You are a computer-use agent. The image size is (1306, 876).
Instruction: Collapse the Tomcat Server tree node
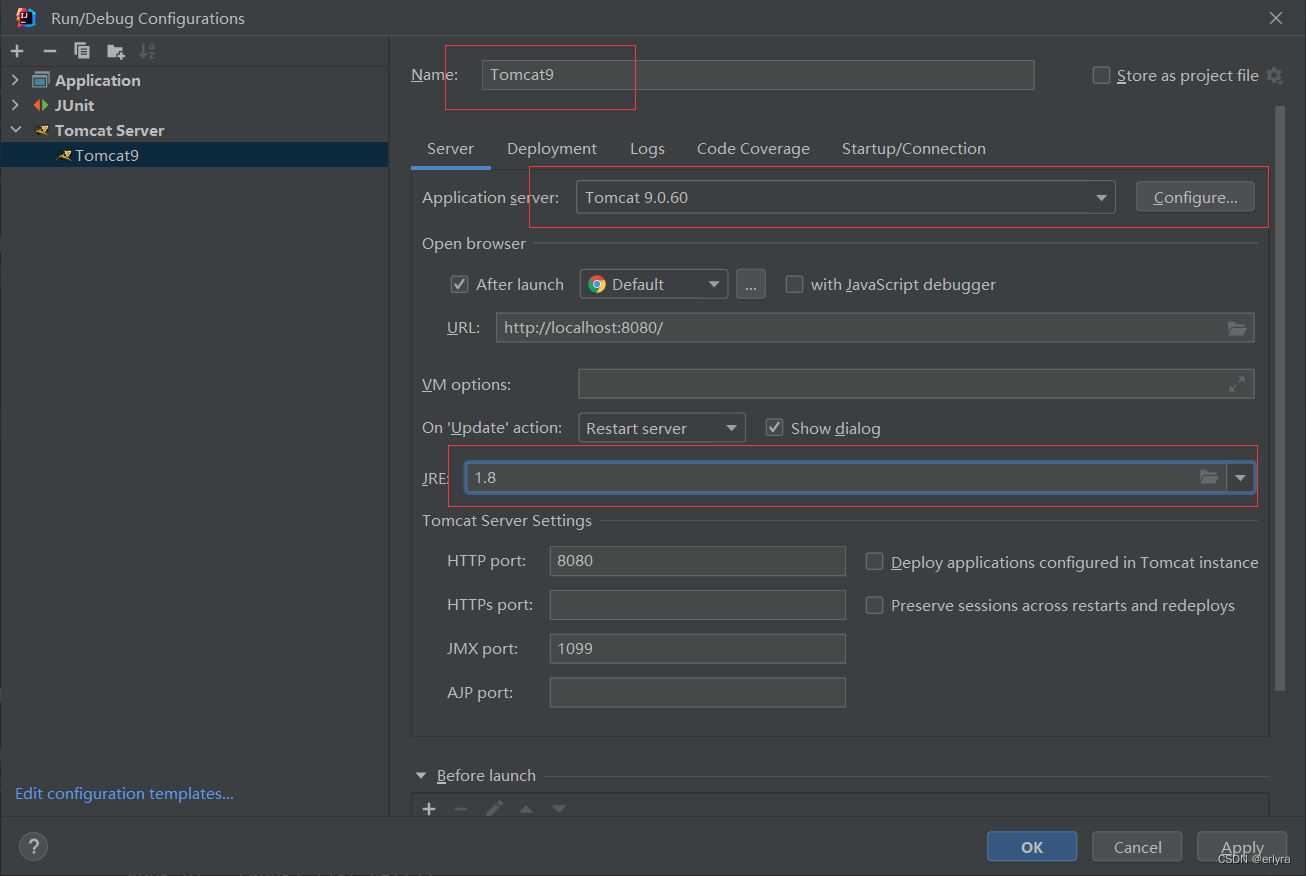(x=15, y=130)
